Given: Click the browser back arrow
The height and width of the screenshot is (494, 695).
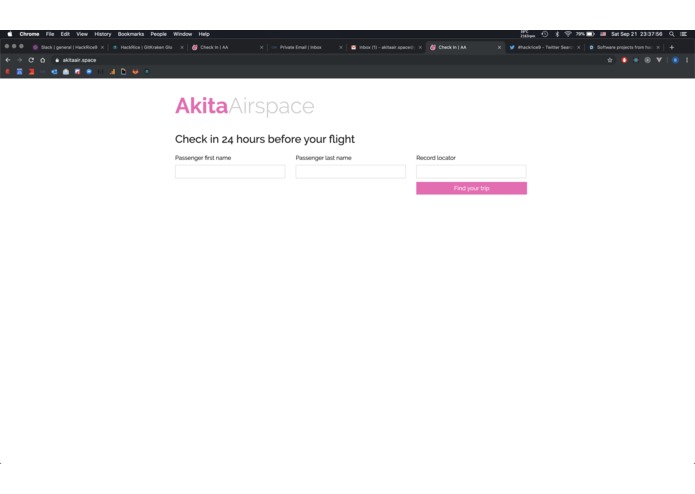Looking at the screenshot, I should point(8,60).
